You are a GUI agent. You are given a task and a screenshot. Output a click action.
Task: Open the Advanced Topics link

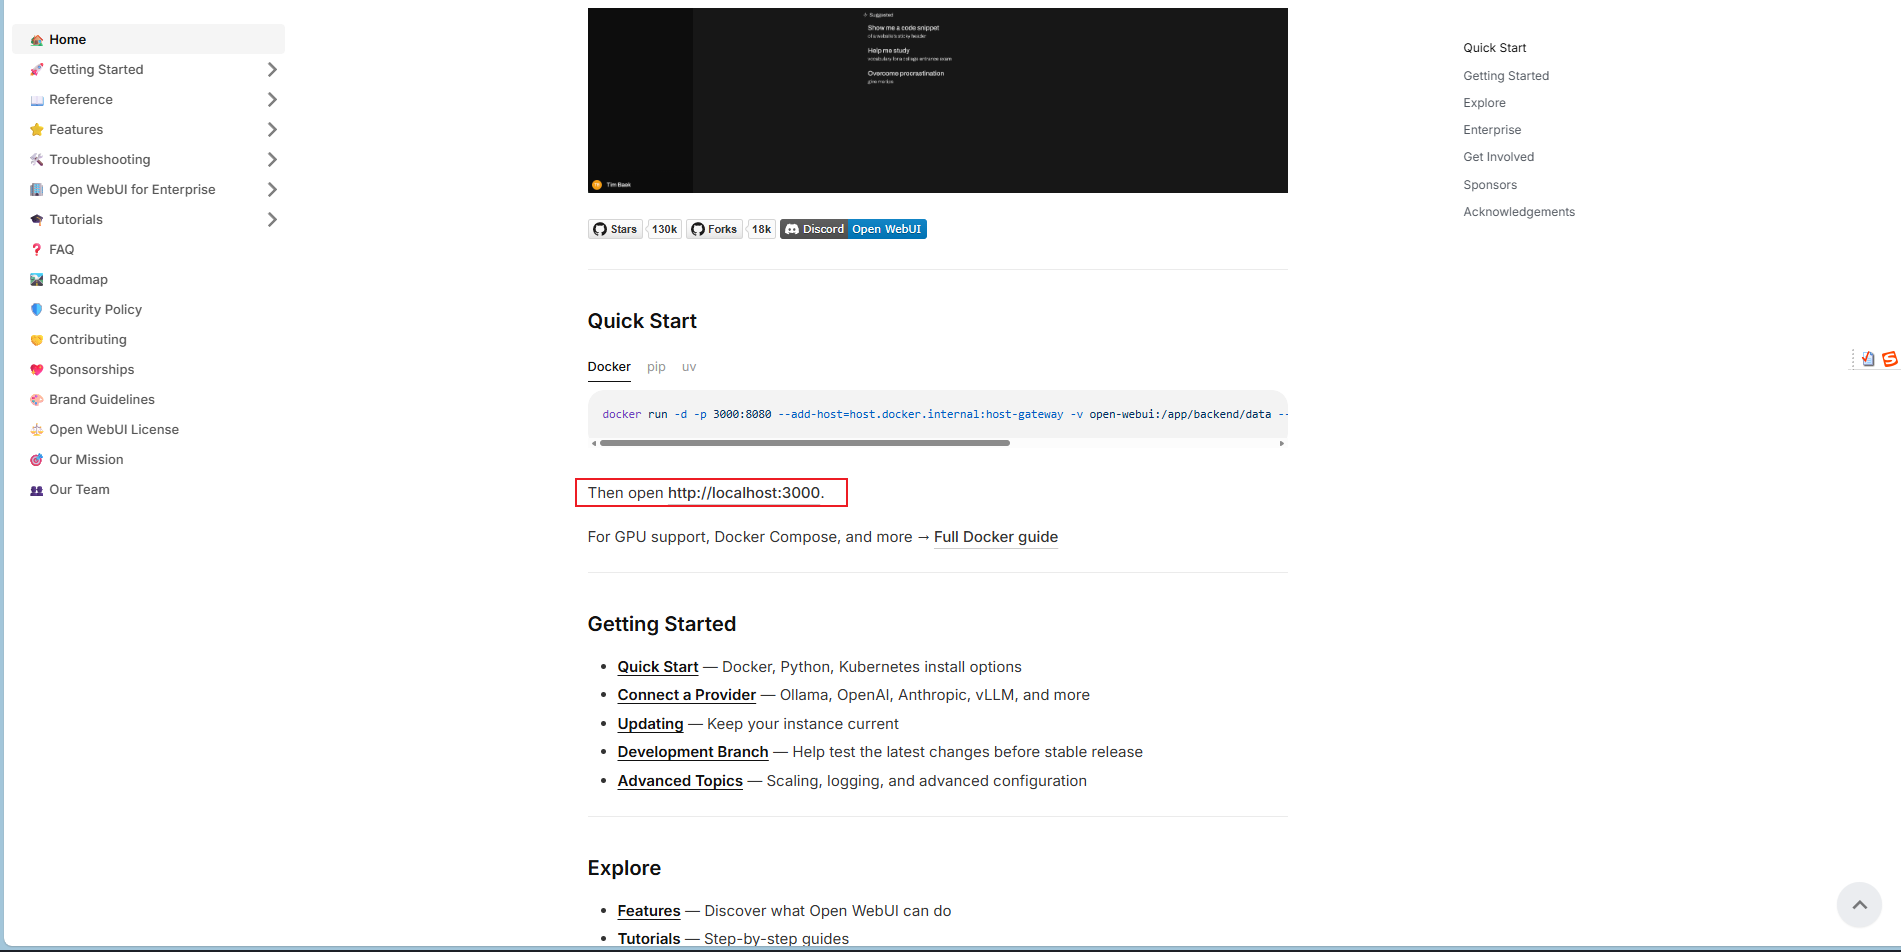click(x=680, y=781)
